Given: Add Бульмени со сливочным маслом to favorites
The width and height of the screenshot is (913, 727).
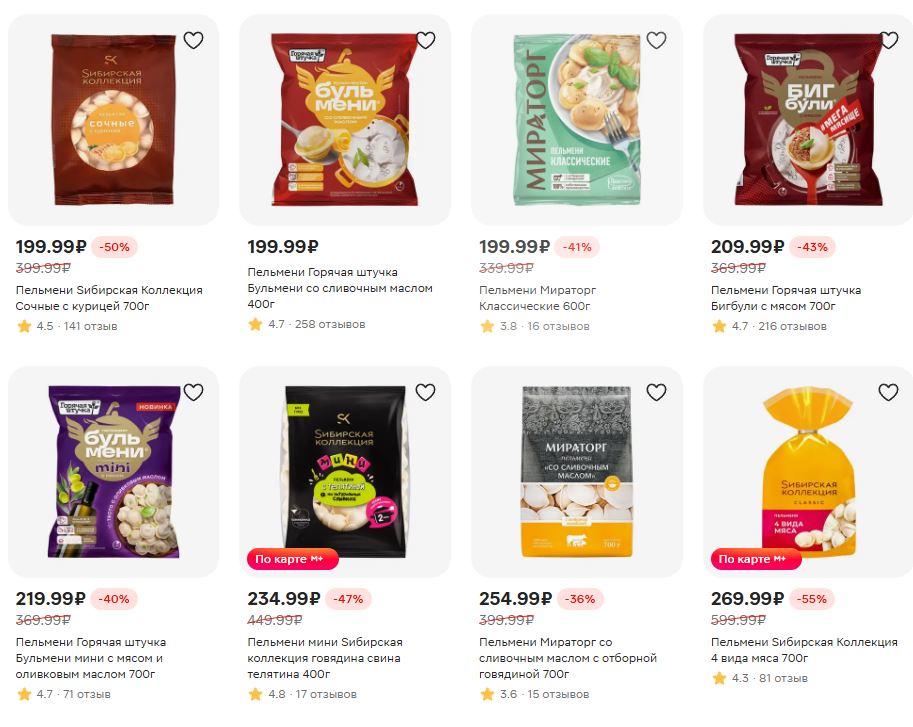Looking at the screenshot, I should (x=426, y=40).
